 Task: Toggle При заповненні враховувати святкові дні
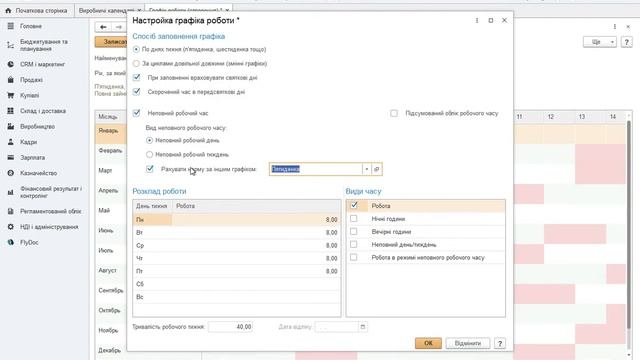(137, 78)
